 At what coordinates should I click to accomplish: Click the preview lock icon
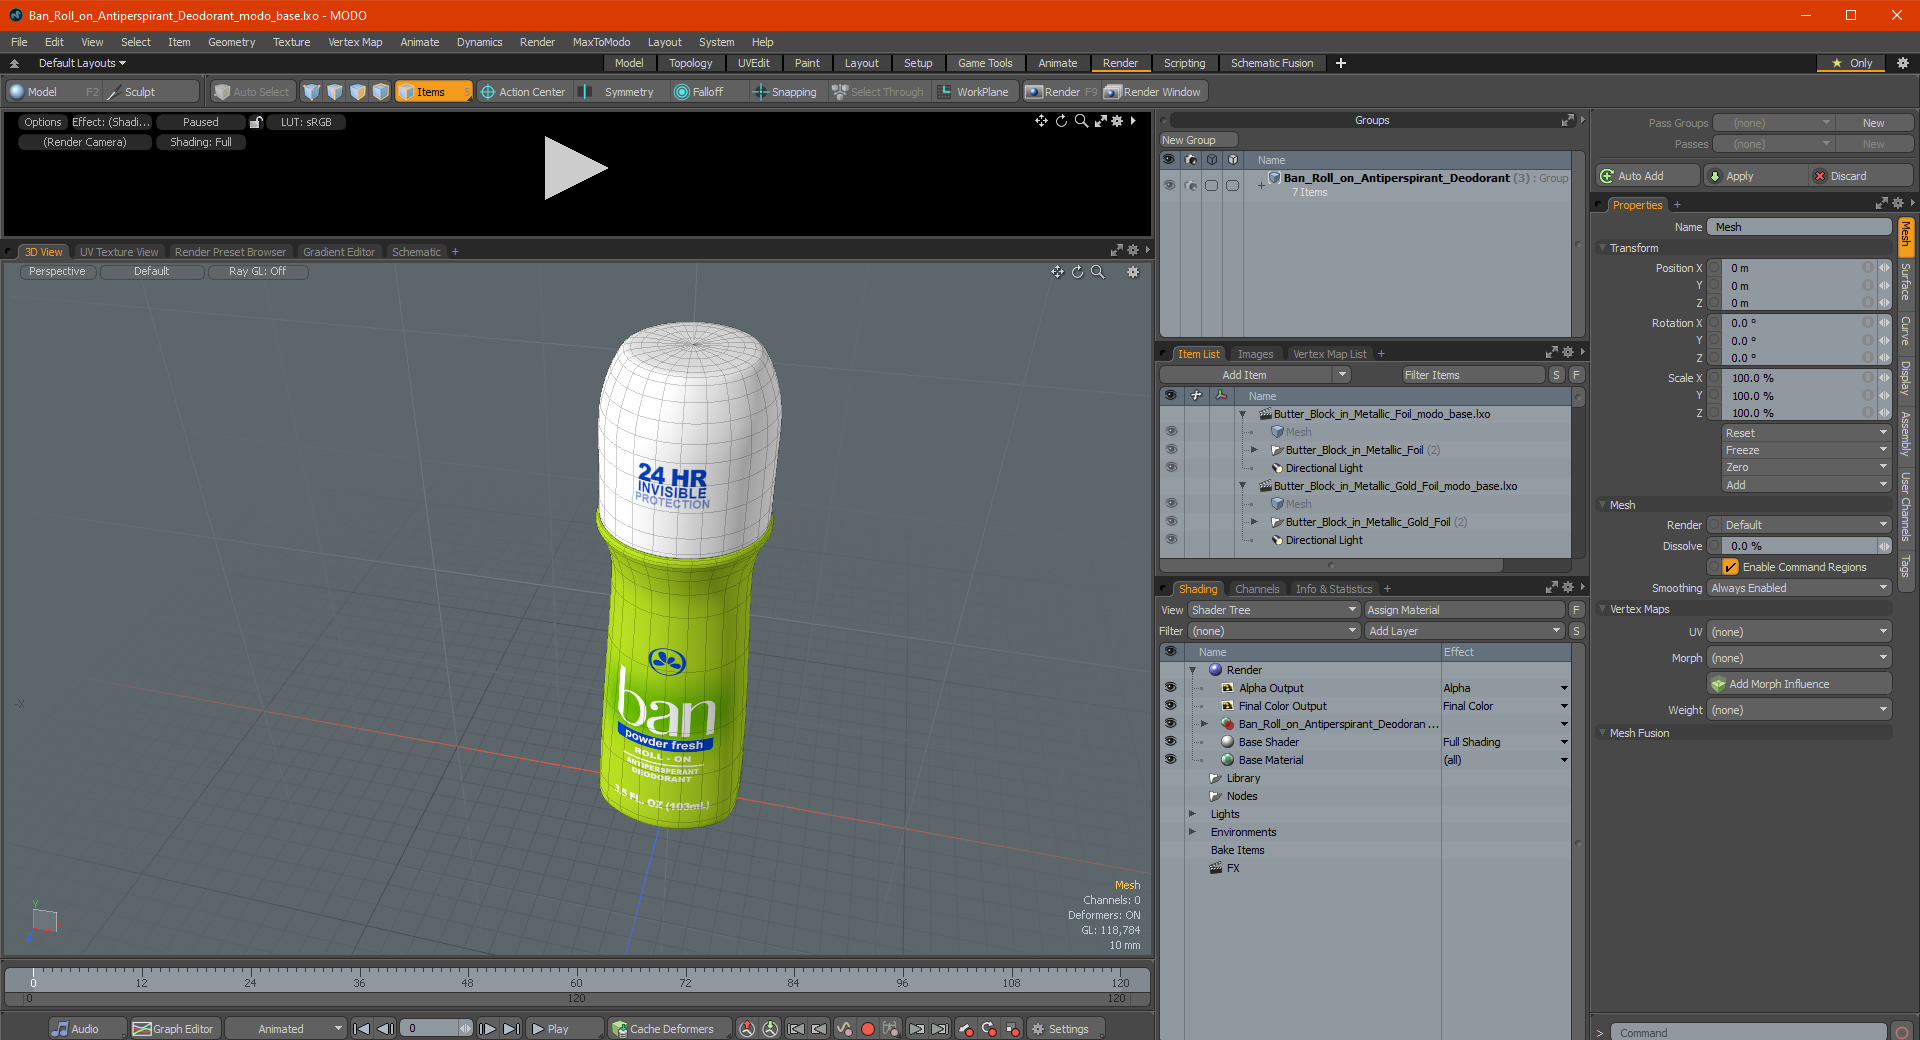256,122
